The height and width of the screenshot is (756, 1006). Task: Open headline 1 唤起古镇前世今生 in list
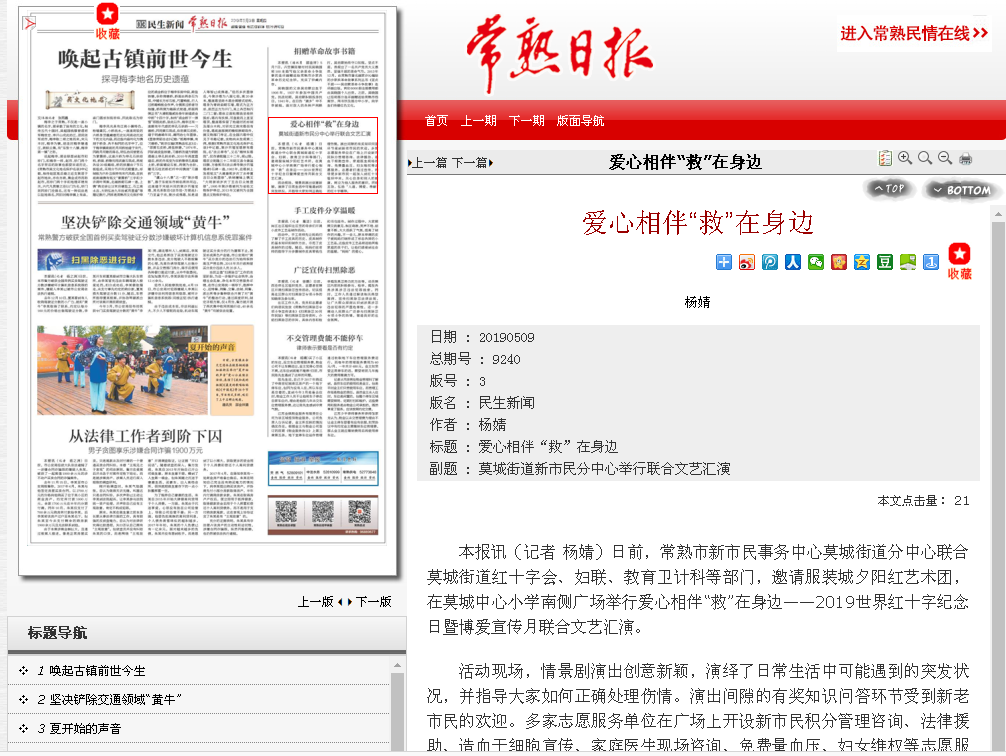(x=98, y=671)
